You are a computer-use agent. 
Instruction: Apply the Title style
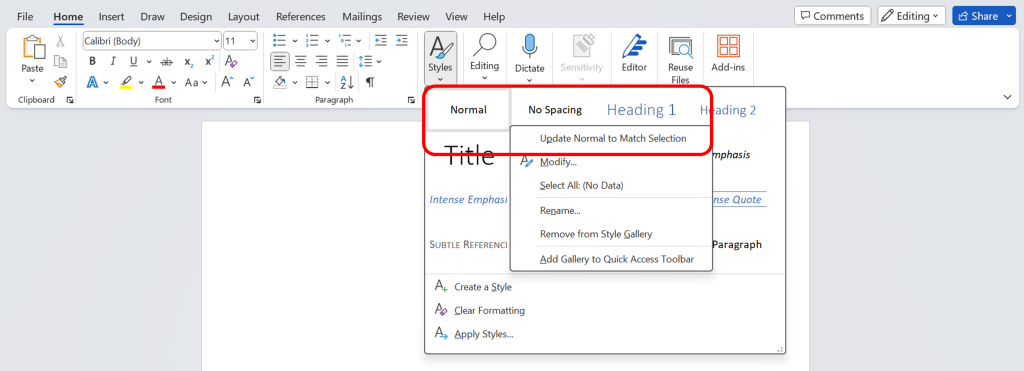tap(468, 156)
